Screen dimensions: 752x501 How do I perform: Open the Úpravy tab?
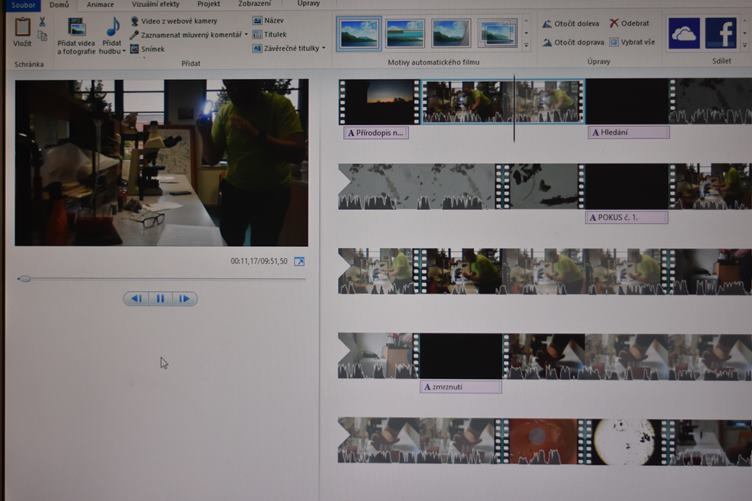coord(308,4)
